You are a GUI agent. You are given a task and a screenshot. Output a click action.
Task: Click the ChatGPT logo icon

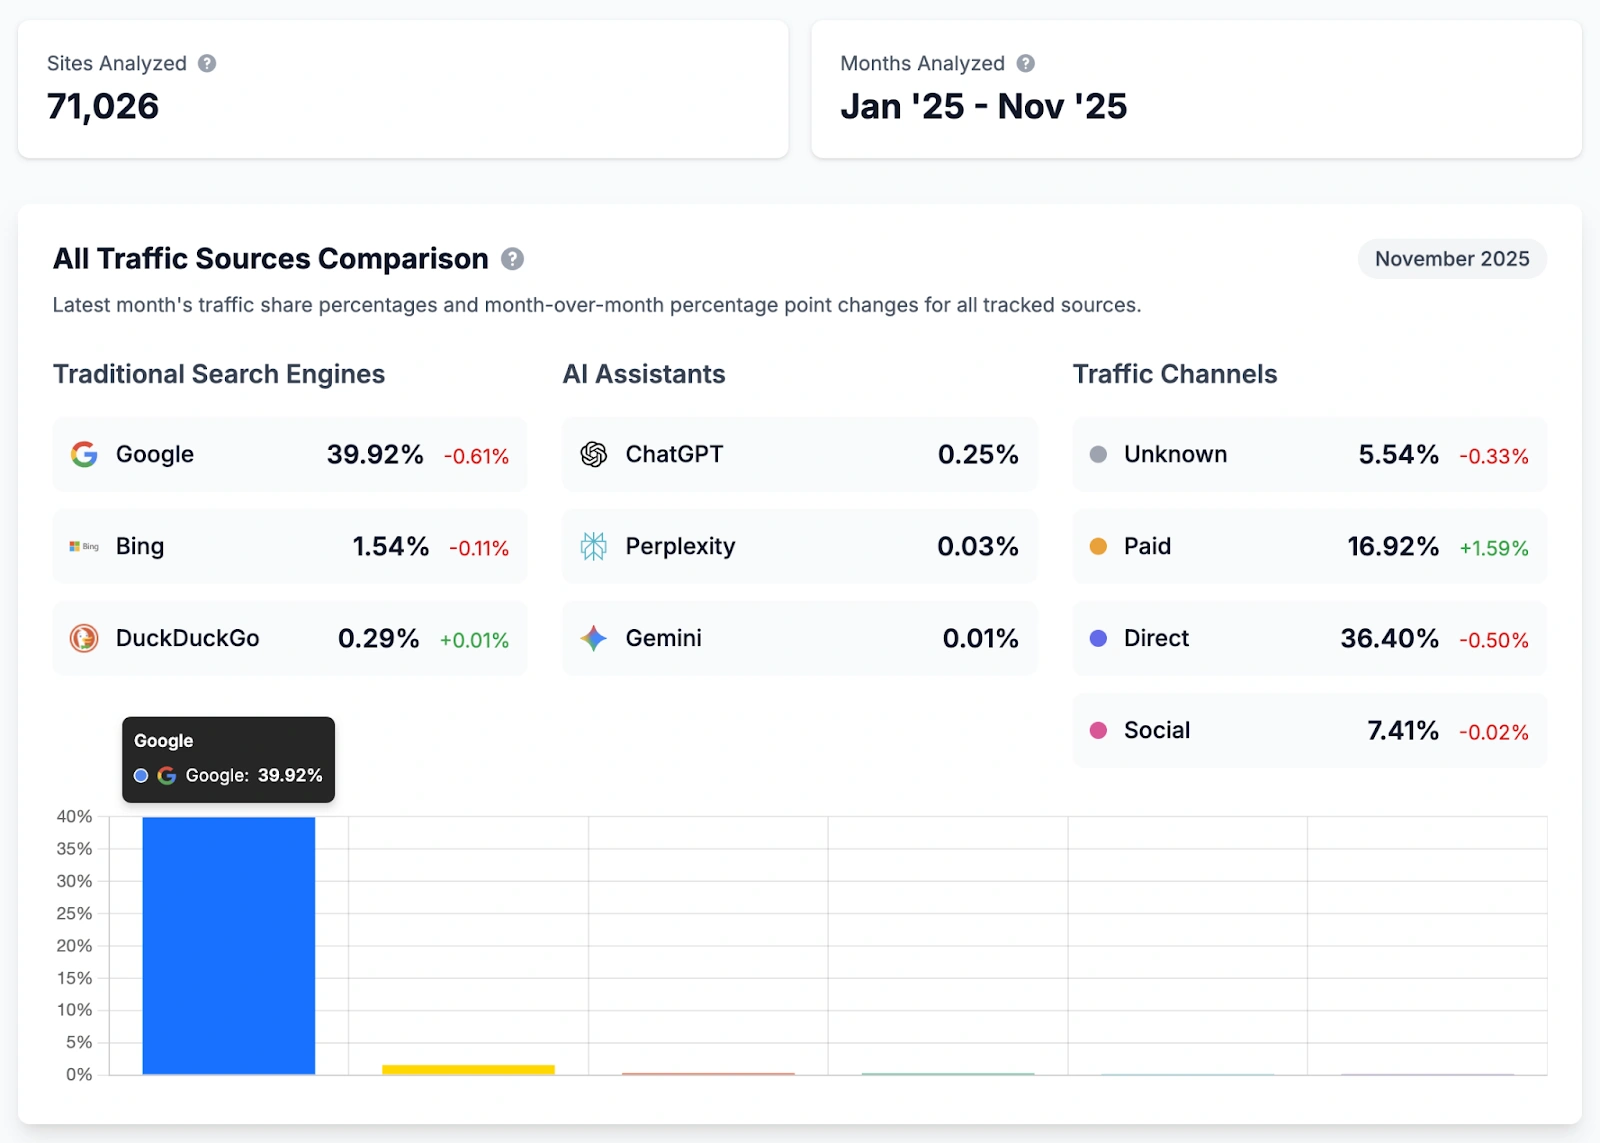coord(594,454)
